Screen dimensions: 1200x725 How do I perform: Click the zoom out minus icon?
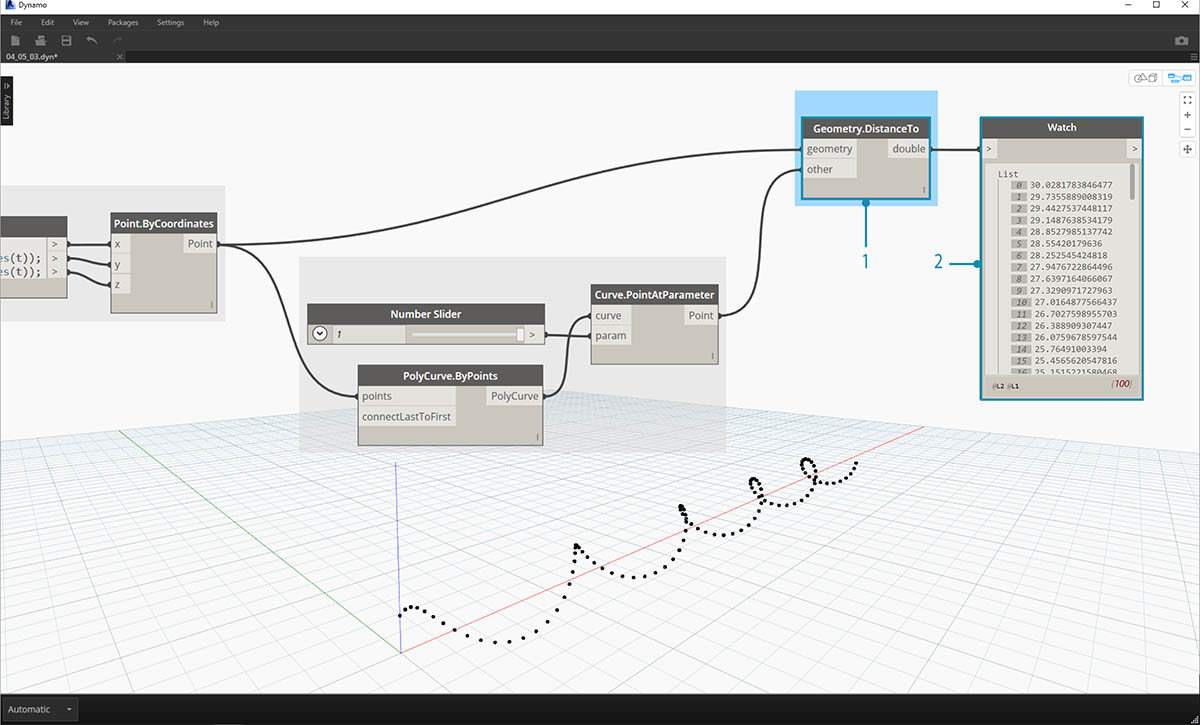[1187, 129]
